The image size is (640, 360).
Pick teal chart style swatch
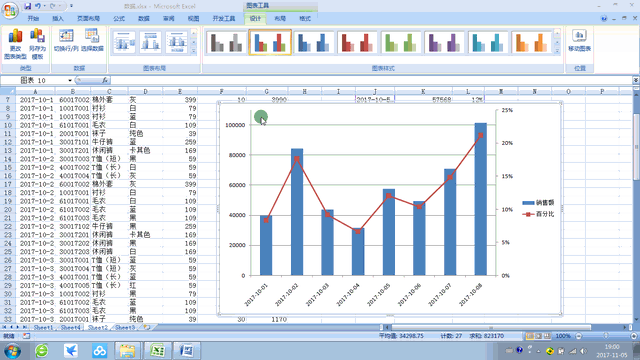(x=488, y=42)
